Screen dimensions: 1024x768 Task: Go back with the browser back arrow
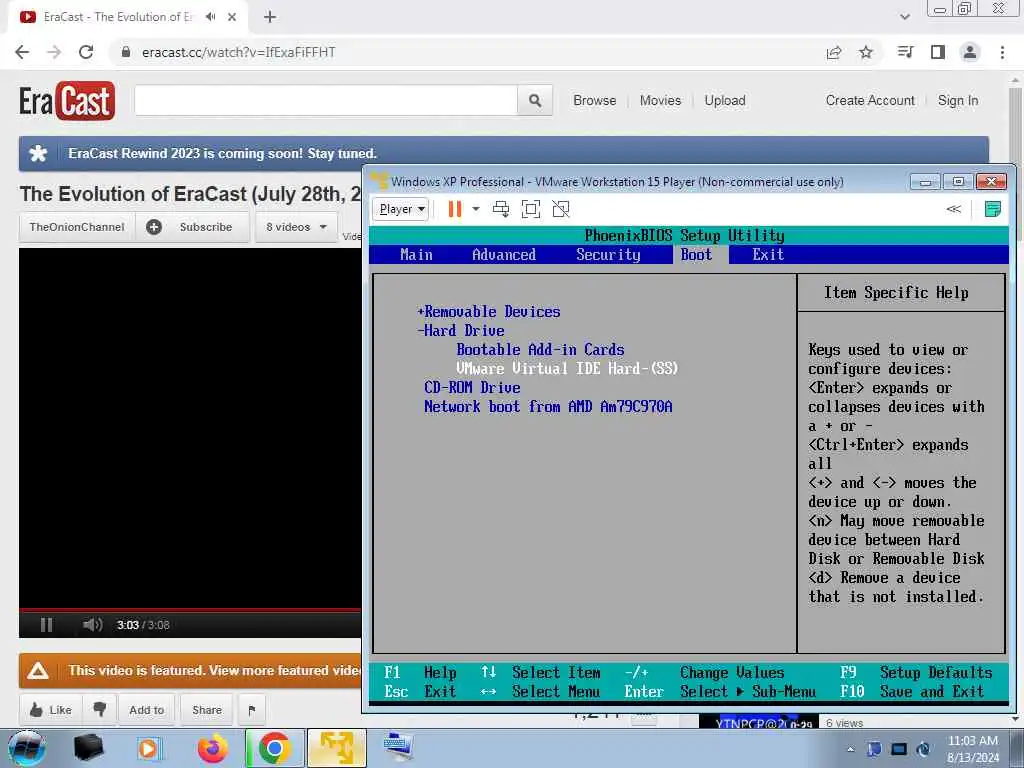tap(22, 52)
